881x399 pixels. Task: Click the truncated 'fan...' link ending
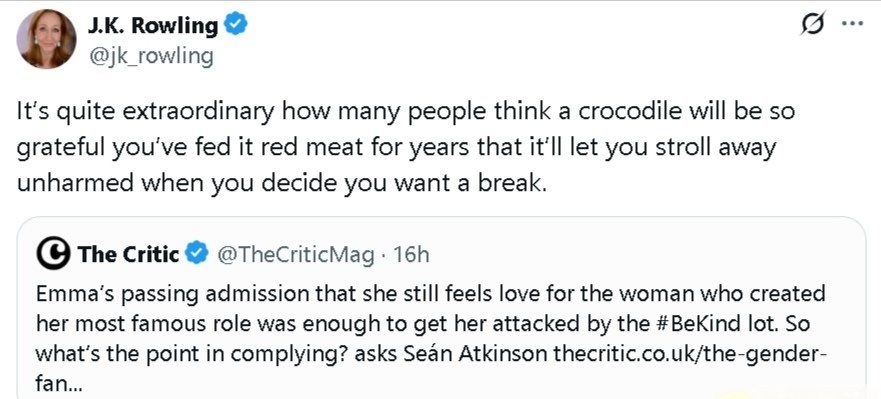59,386
